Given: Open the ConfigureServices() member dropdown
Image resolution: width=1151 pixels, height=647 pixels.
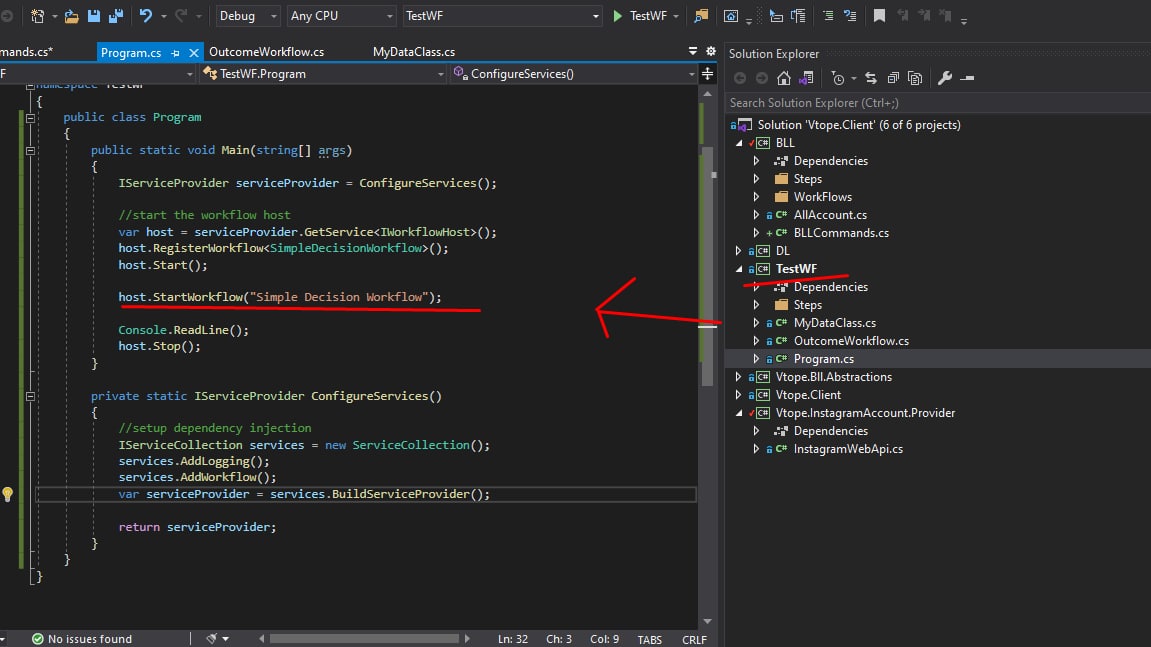Looking at the screenshot, I should 573,73.
